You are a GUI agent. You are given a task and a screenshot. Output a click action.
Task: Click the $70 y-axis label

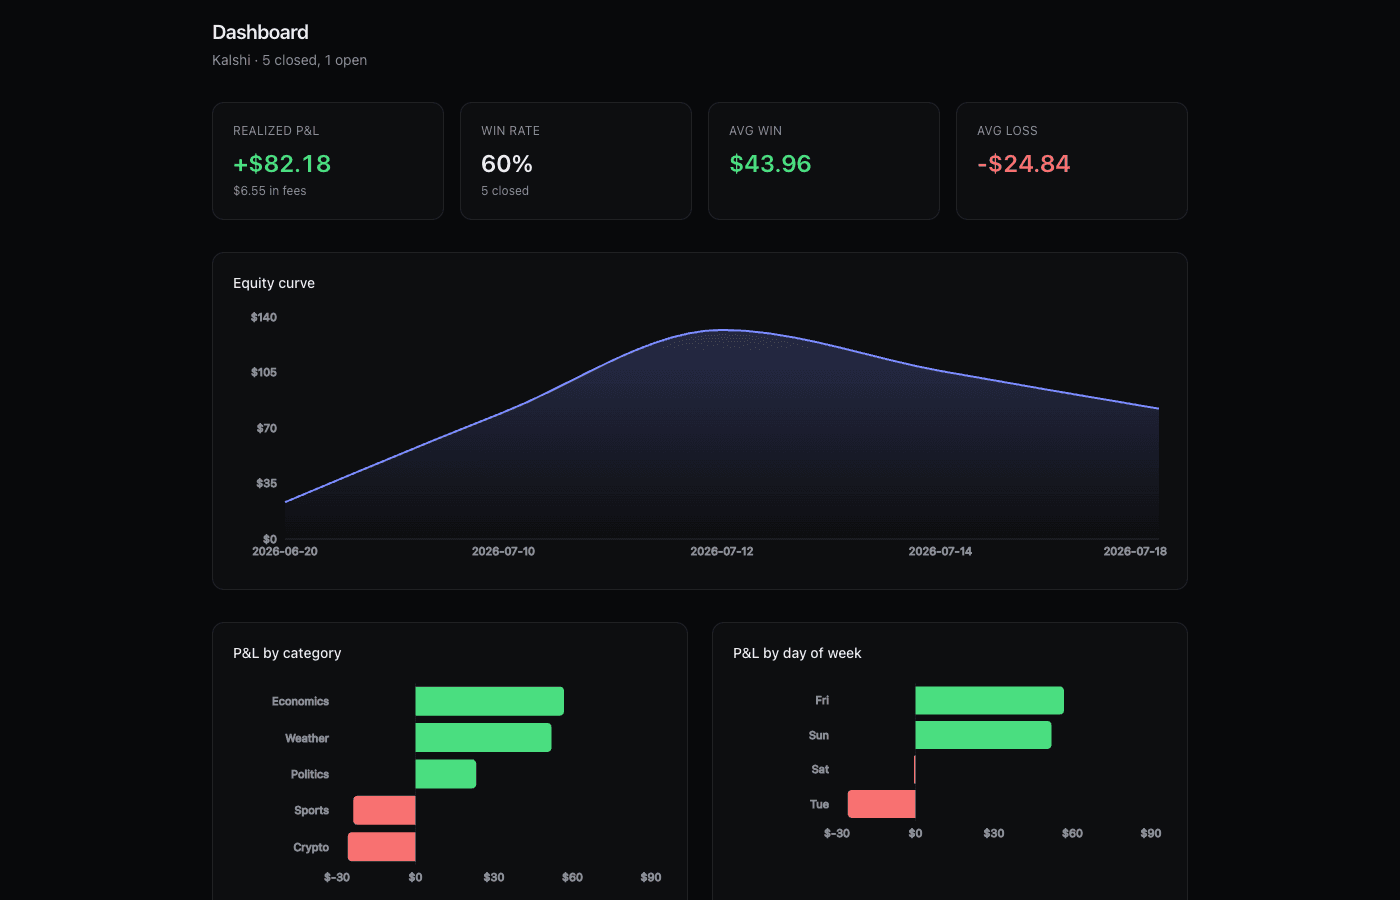click(267, 428)
